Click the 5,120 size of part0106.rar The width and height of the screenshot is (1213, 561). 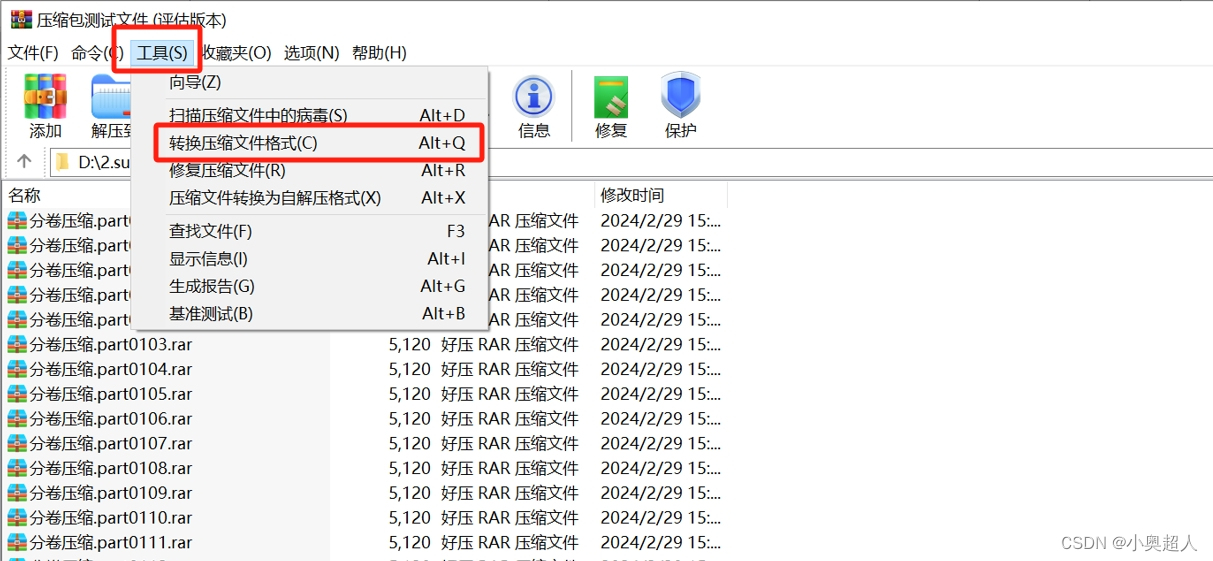click(410, 418)
